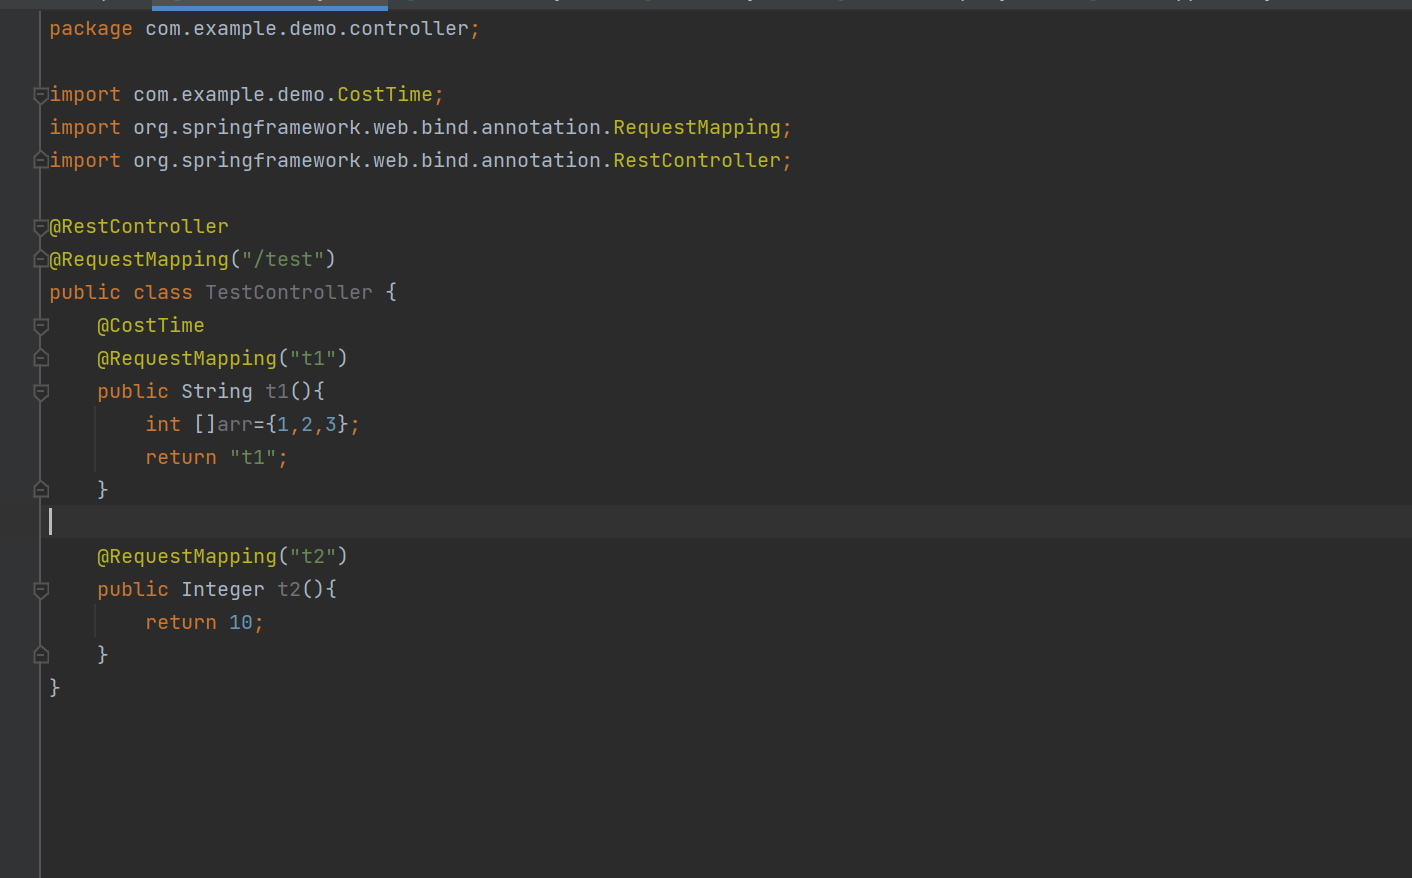Click fold end marker beside RestController import line
Screen dimensions: 1412x878
tap(41, 160)
